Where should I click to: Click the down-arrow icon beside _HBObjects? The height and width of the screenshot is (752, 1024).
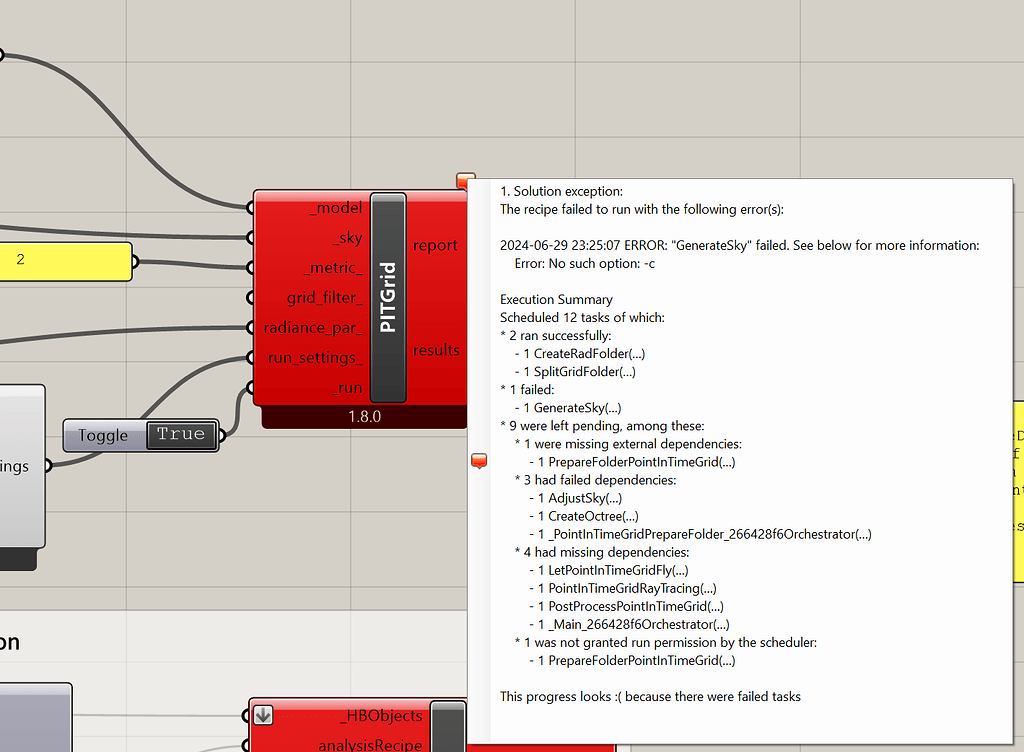point(263,715)
